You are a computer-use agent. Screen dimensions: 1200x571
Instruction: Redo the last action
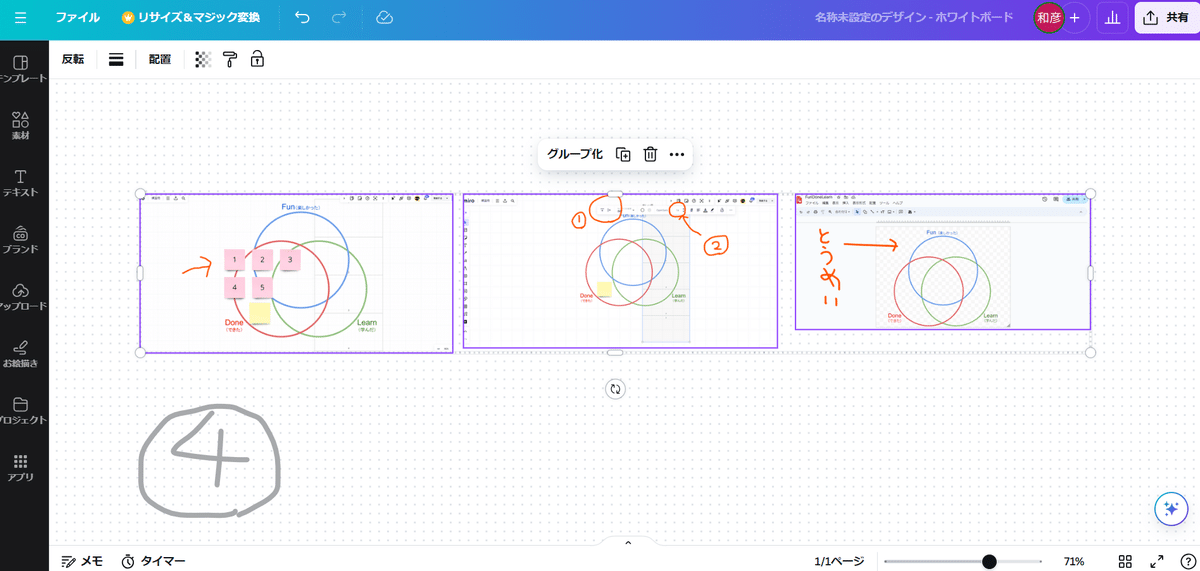tap(339, 18)
